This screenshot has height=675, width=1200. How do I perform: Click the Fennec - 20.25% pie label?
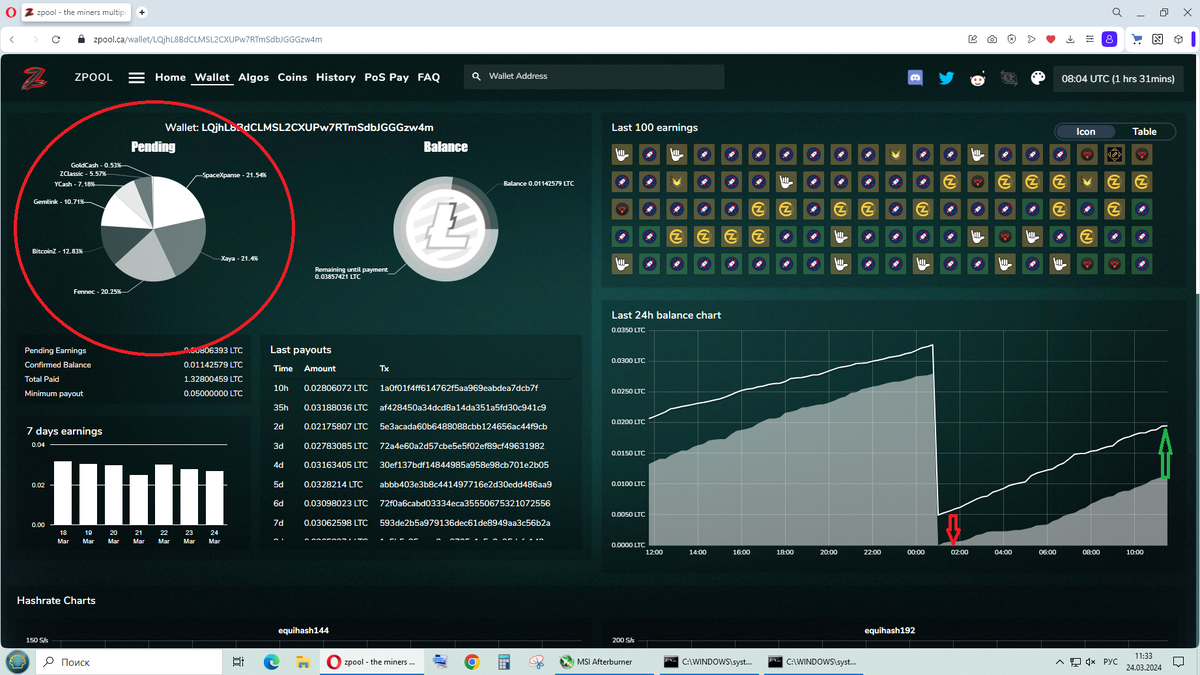coord(97,292)
